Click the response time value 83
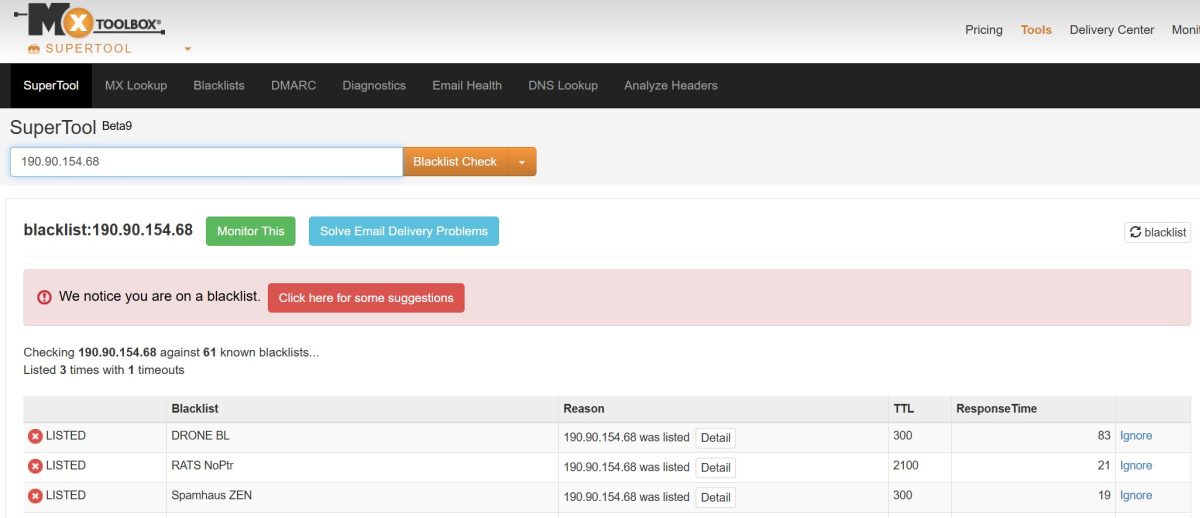1200x518 pixels. [x=1104, y=436]
